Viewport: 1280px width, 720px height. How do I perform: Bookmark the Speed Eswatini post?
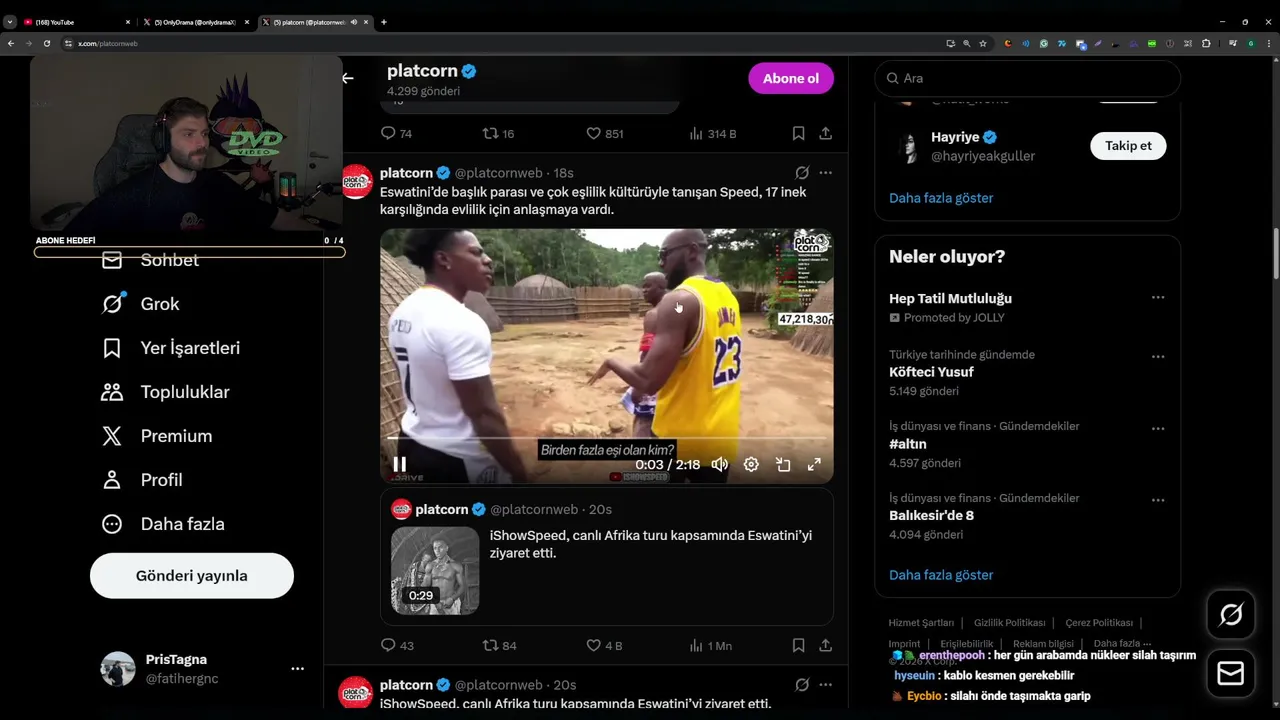(x=798, y=645)
